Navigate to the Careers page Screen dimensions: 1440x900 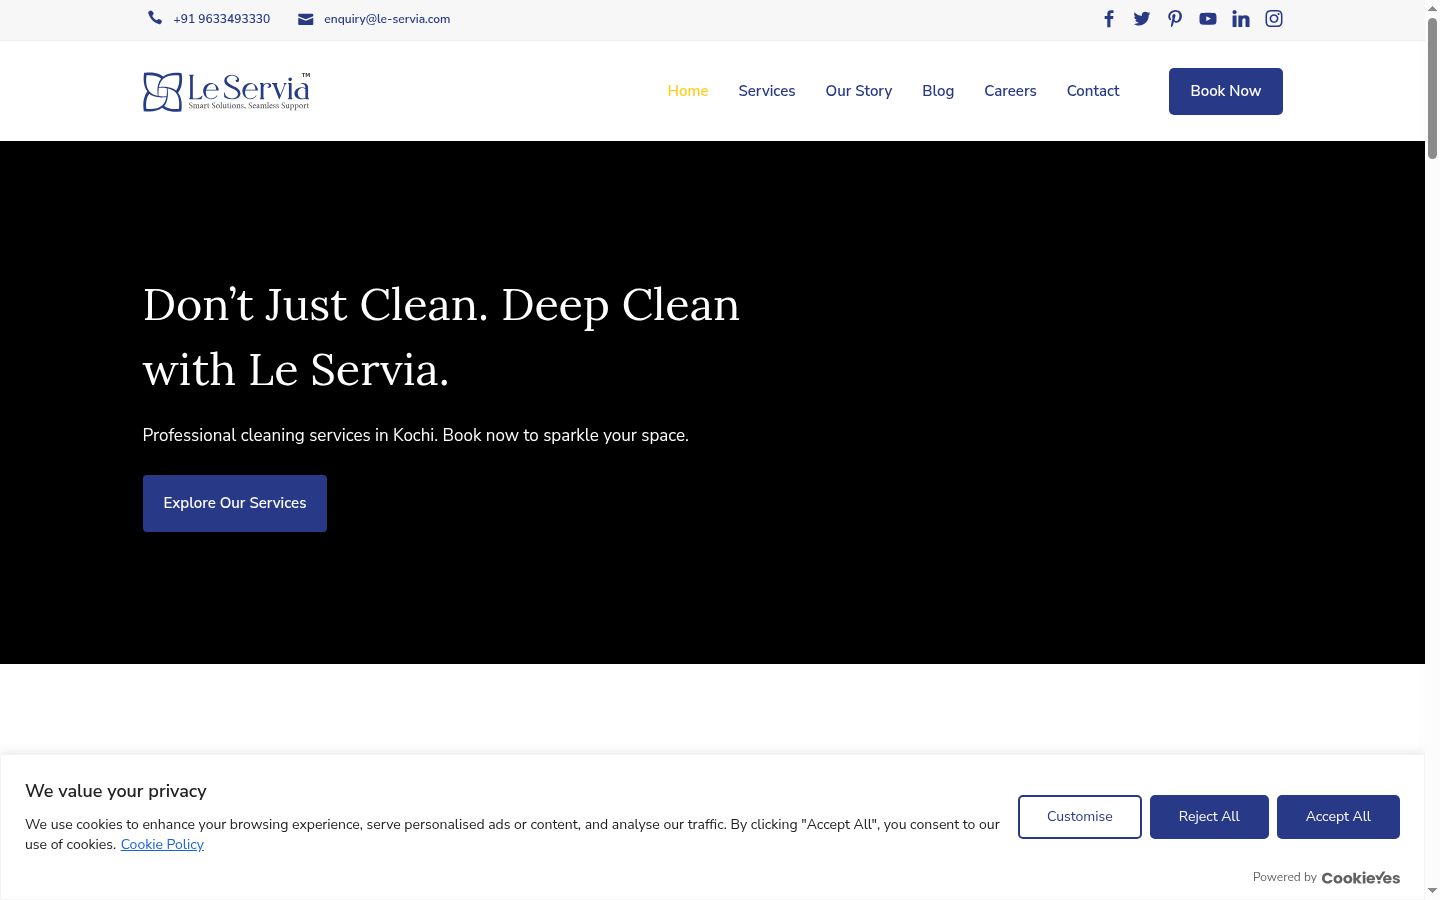click(1010, 91)
